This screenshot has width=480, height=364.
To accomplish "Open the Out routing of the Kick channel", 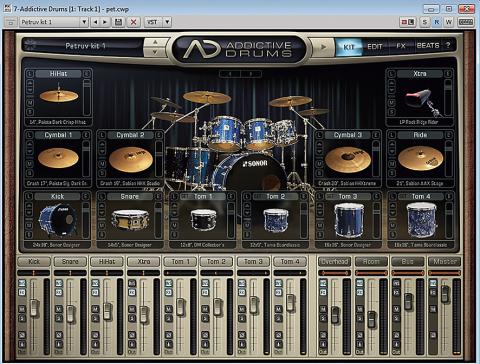I will (22, 352).
